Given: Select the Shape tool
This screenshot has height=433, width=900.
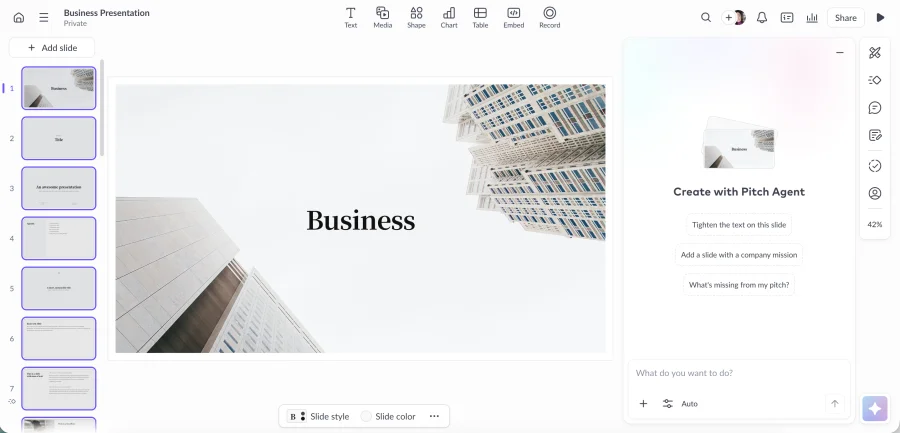Looking at the screenshot, I should click(x=416, y=17).
